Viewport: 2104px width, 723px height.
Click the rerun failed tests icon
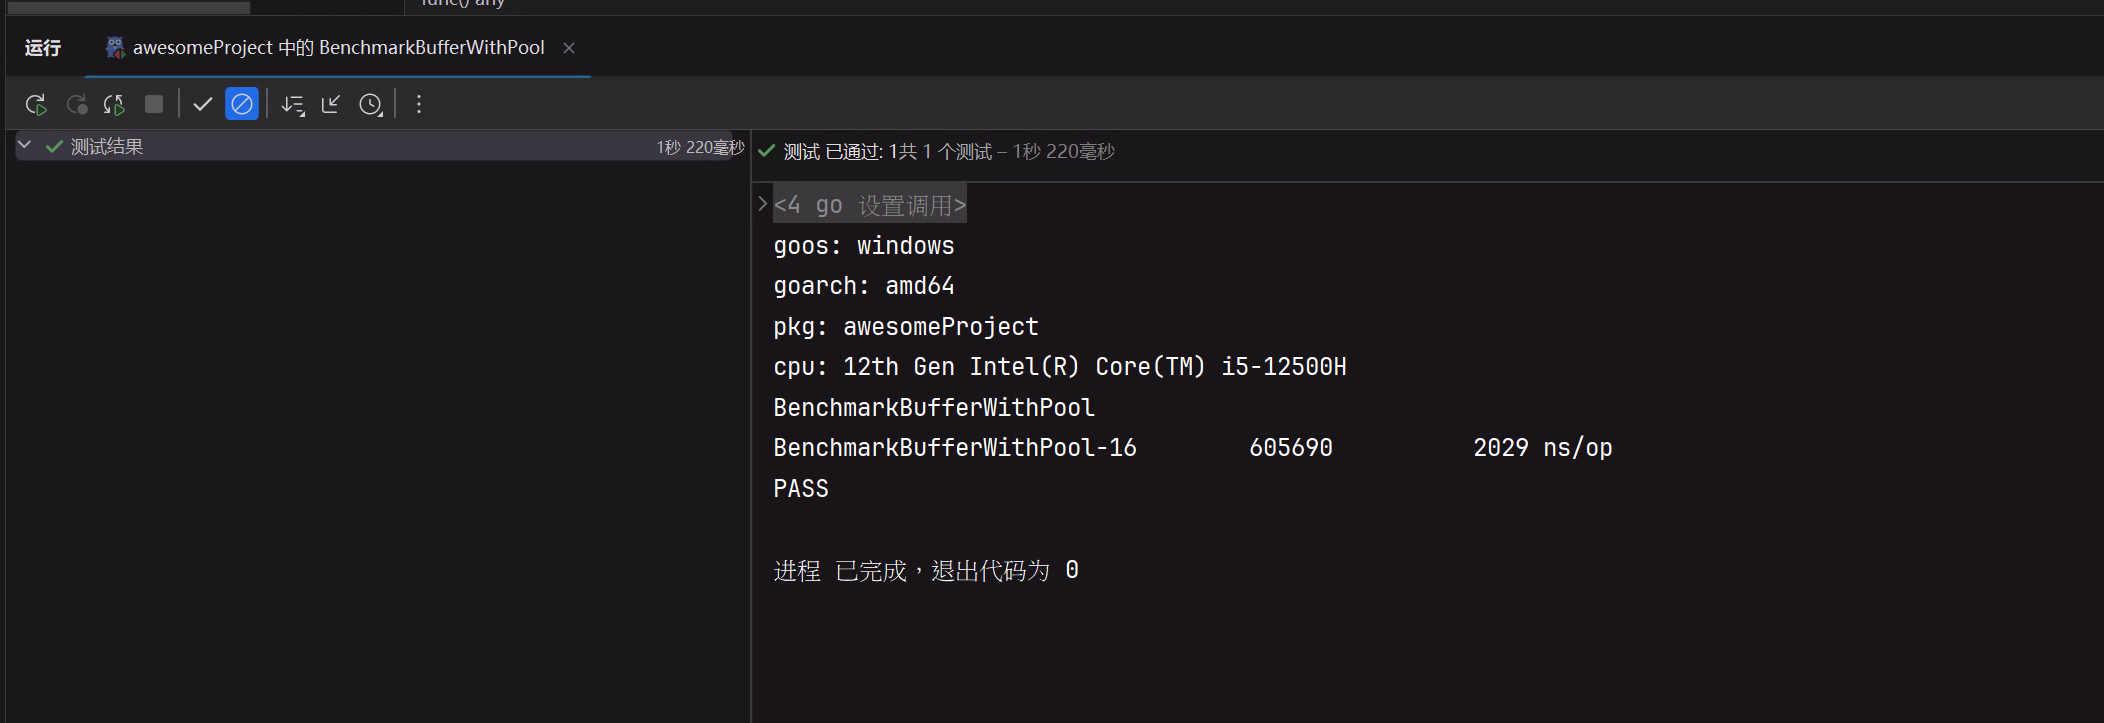point(76,104)
